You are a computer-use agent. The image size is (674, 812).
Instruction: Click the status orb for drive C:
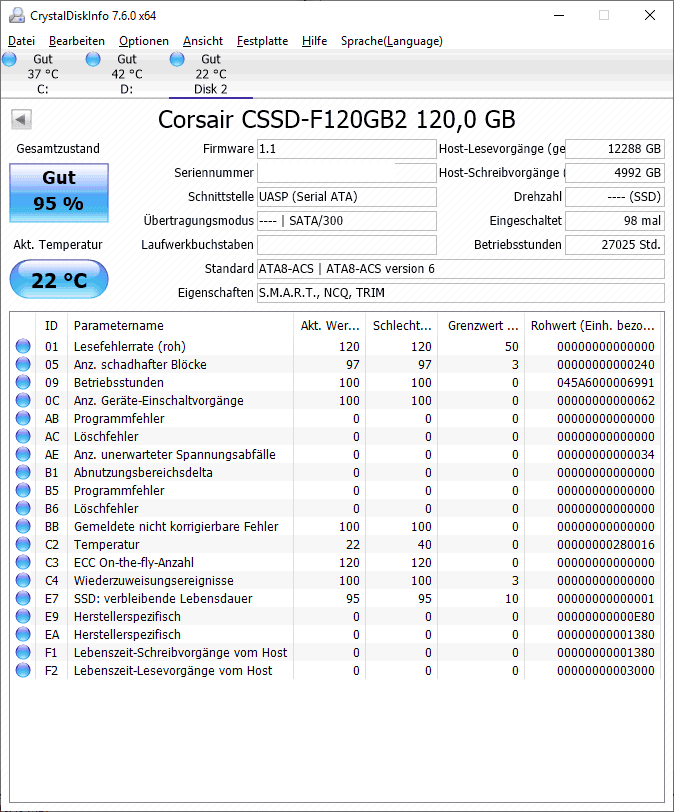point(9,60)
